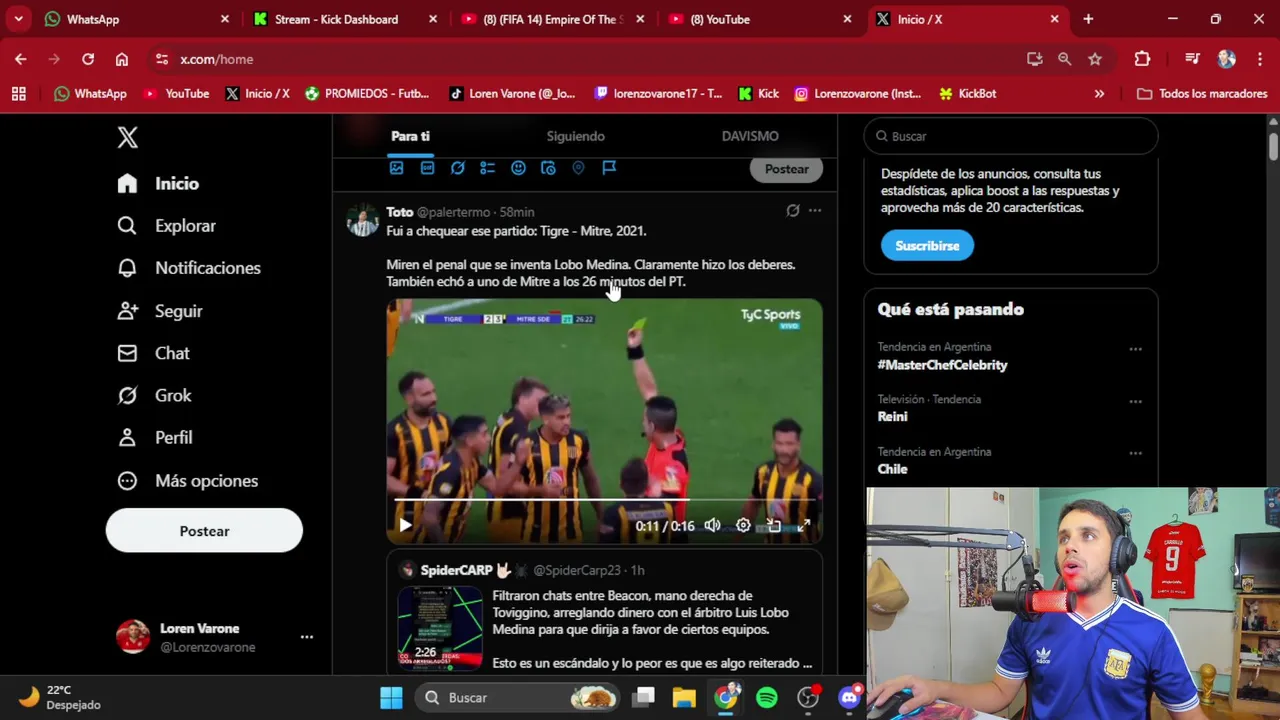
Task: Open Toto's profile avatar
Action: [x=362, y=220]
